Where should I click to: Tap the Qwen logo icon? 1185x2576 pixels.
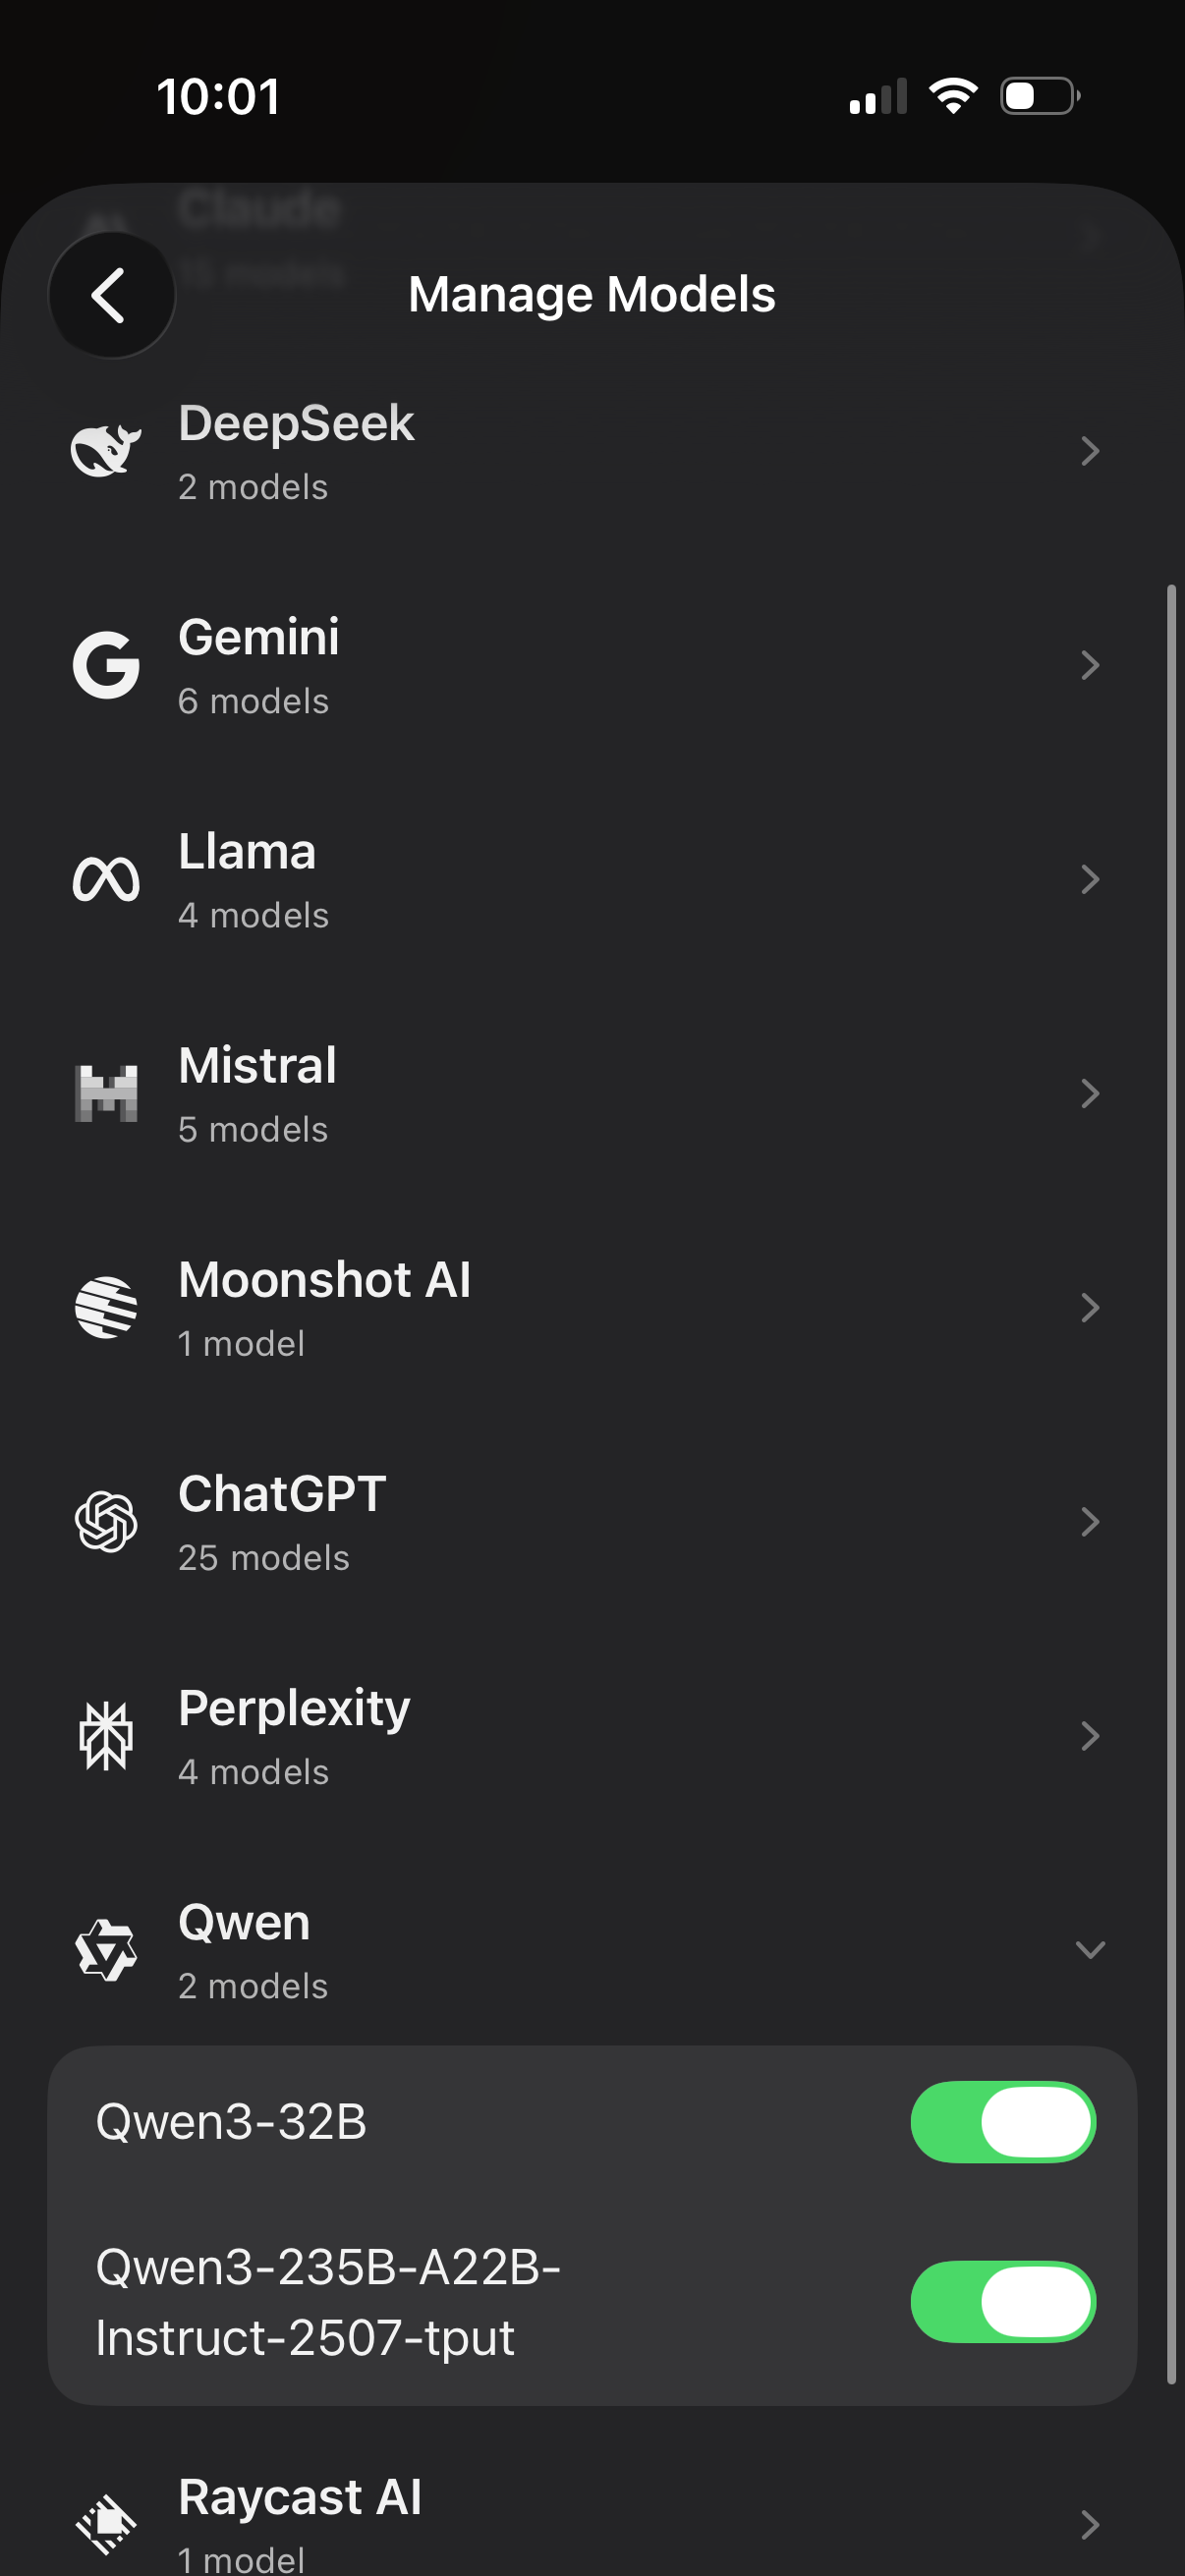coord(106,1949)
